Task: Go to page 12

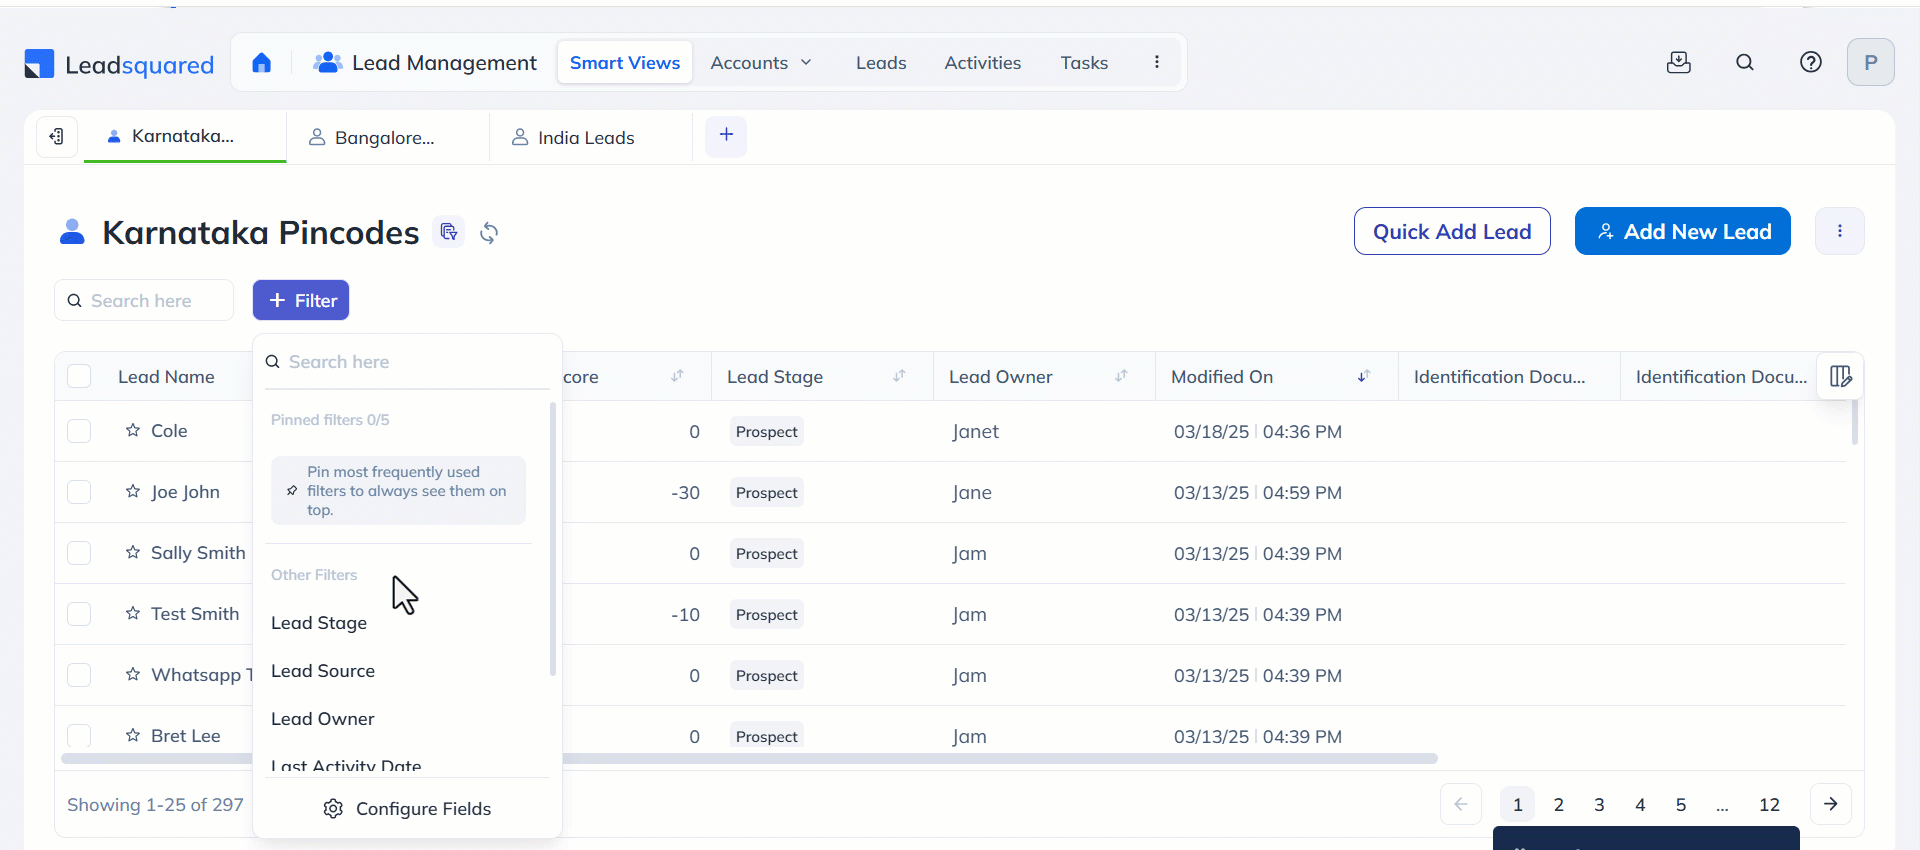Action: [1769, 804]
